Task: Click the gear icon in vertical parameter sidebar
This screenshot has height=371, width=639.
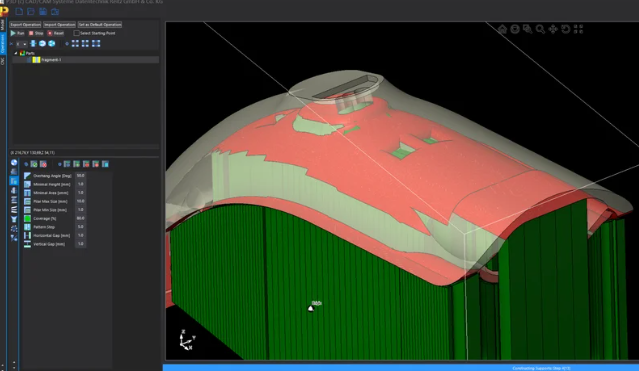Action: point(14,228)
